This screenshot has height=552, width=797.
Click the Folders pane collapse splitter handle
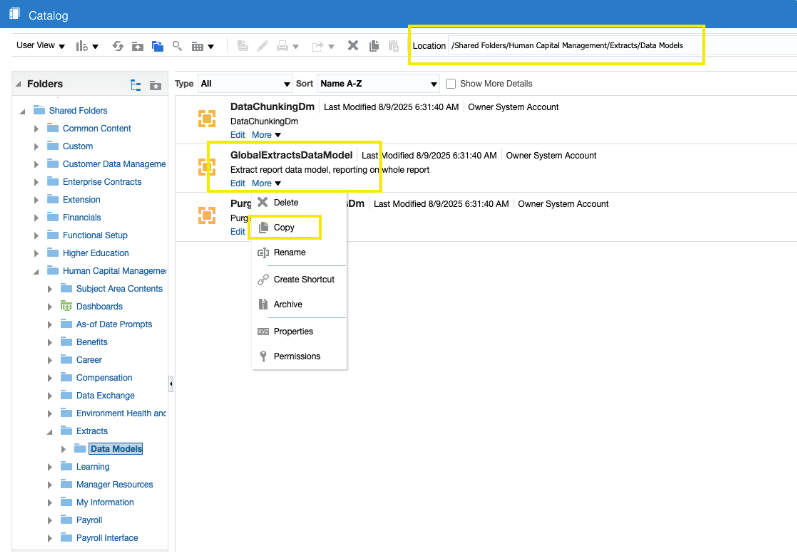tap(171, 384)
